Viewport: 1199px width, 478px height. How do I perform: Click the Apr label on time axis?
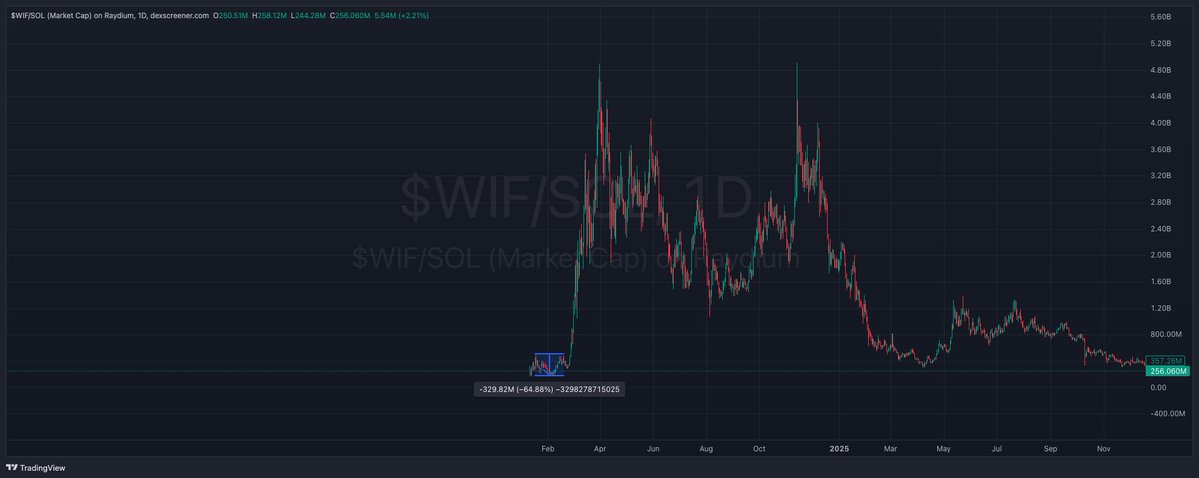point(600,449)
